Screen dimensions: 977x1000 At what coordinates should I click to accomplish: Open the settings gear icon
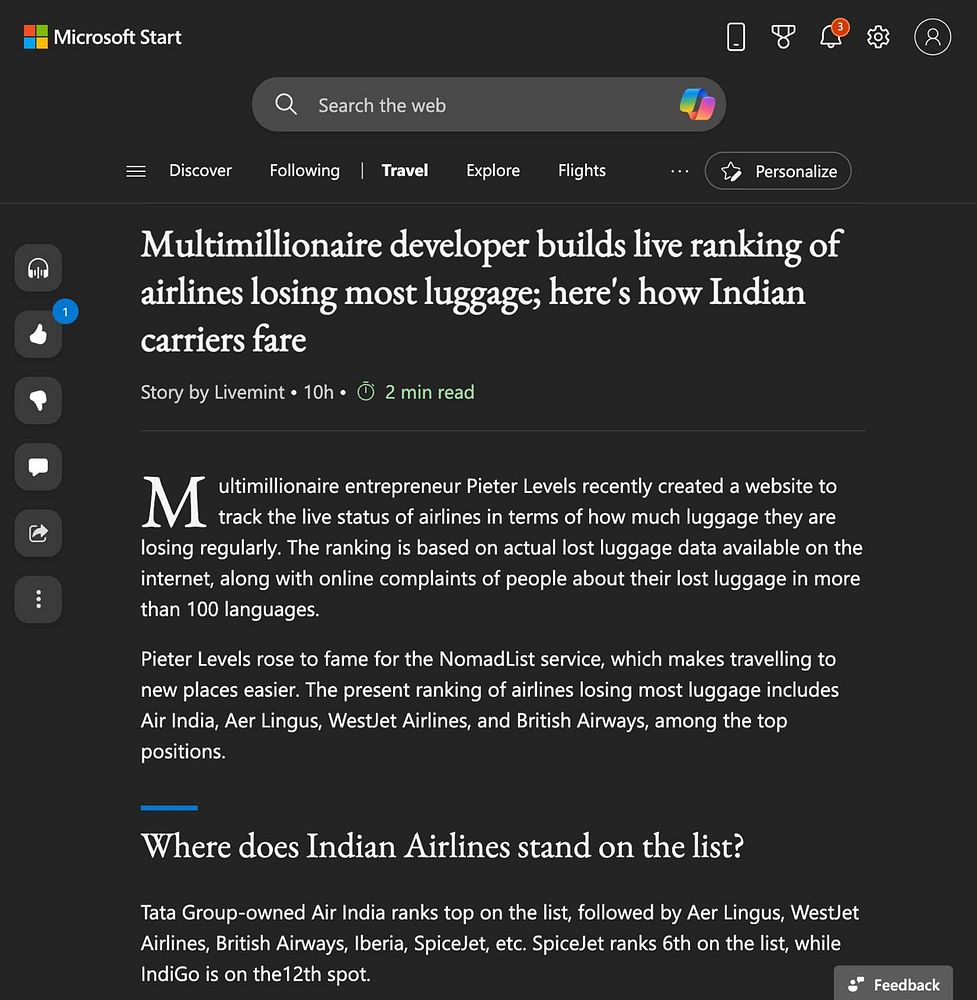pyautogui.click(x=878, y=37)
